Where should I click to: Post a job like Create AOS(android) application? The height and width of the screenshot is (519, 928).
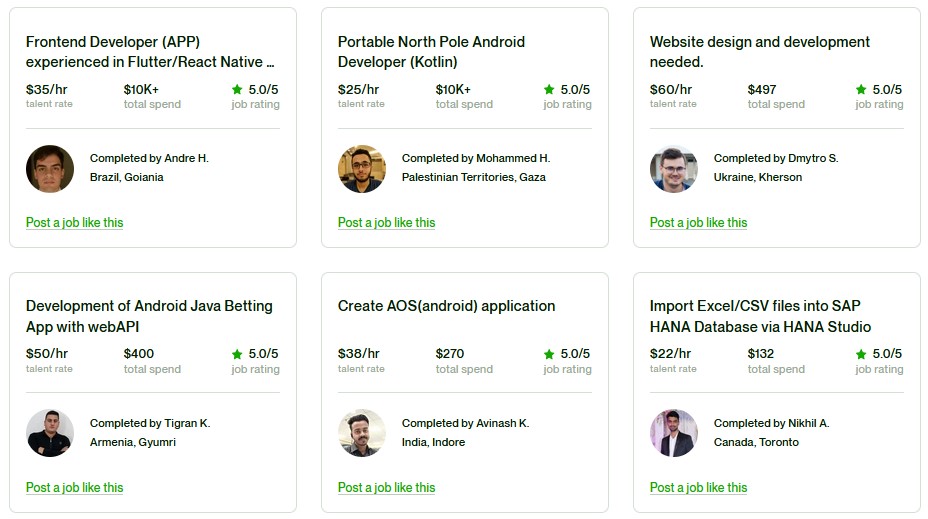tap(386, 488)
